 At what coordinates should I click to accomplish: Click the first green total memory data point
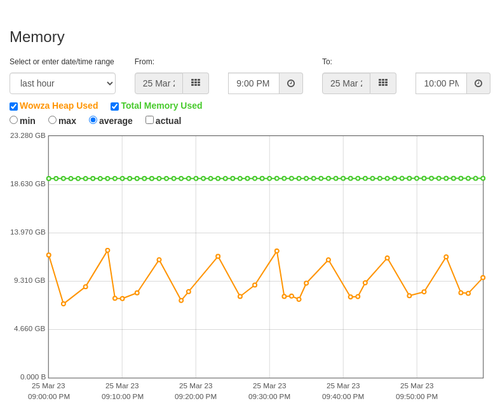pyautogui.click(x=49, y=179)
